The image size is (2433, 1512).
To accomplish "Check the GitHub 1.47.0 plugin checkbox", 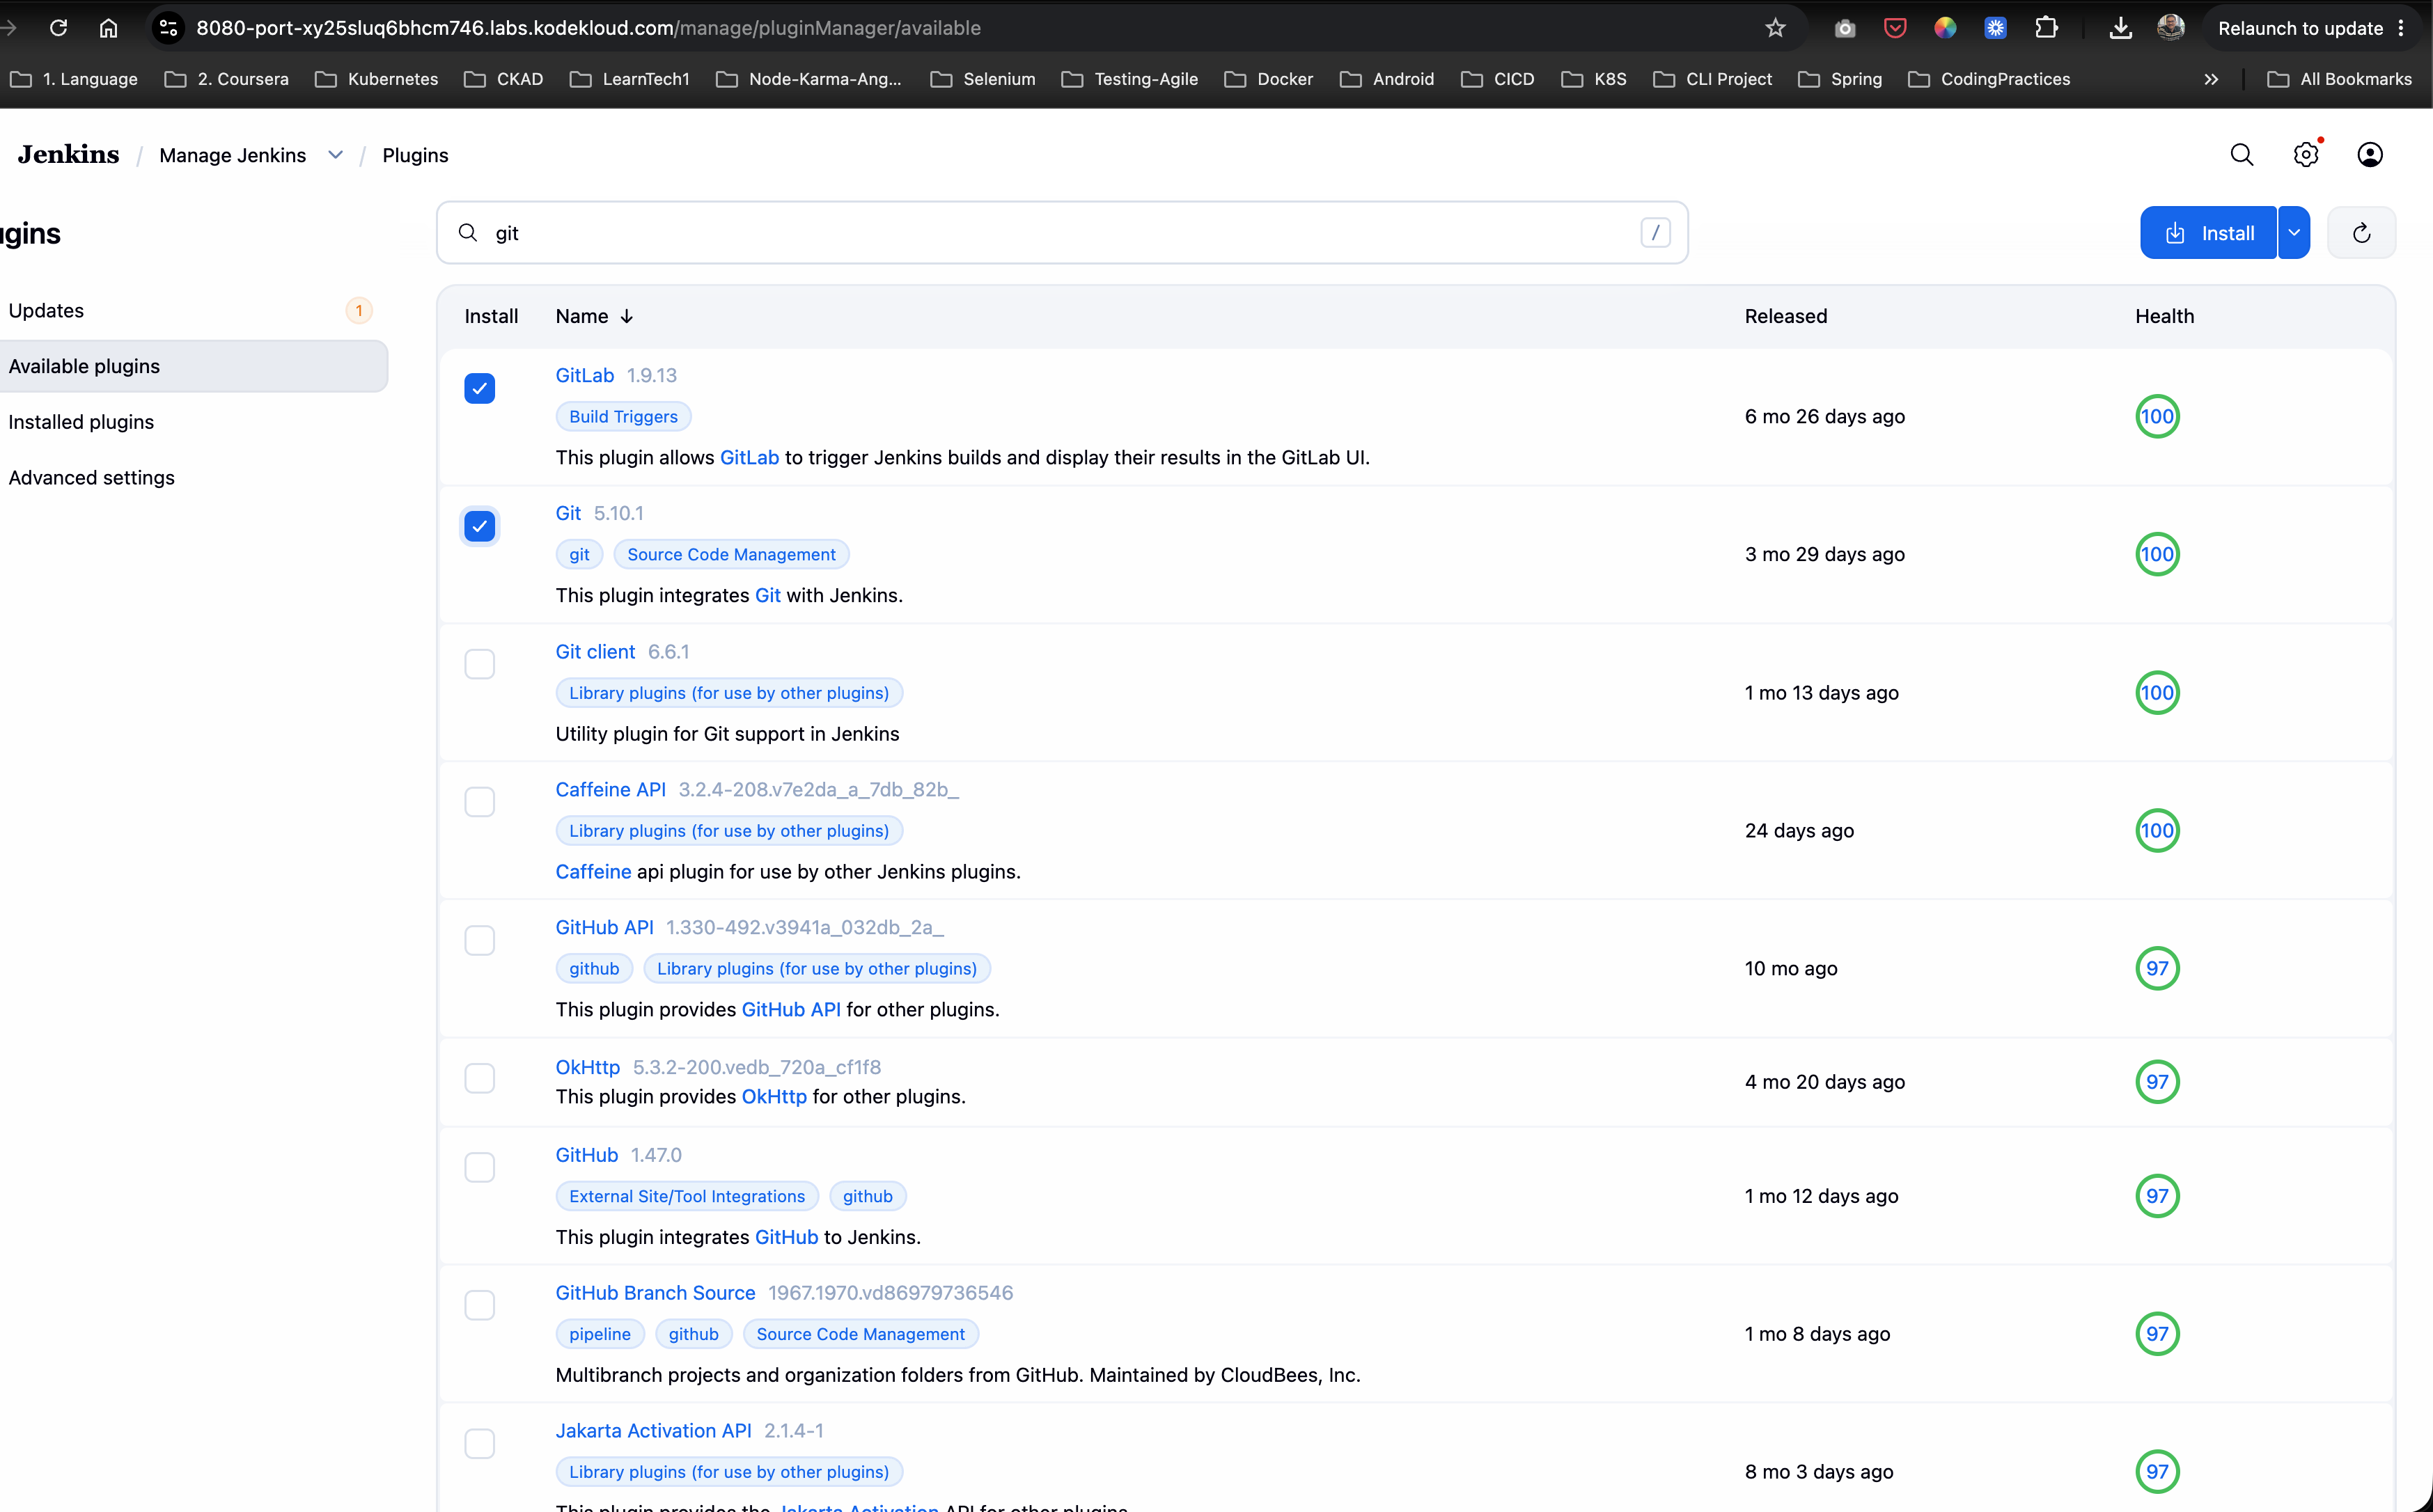I will click(480, 1167).
